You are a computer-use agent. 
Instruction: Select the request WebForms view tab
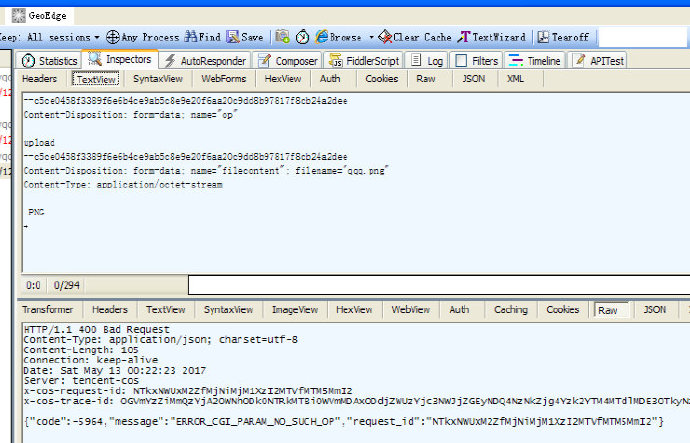point(223,78)
